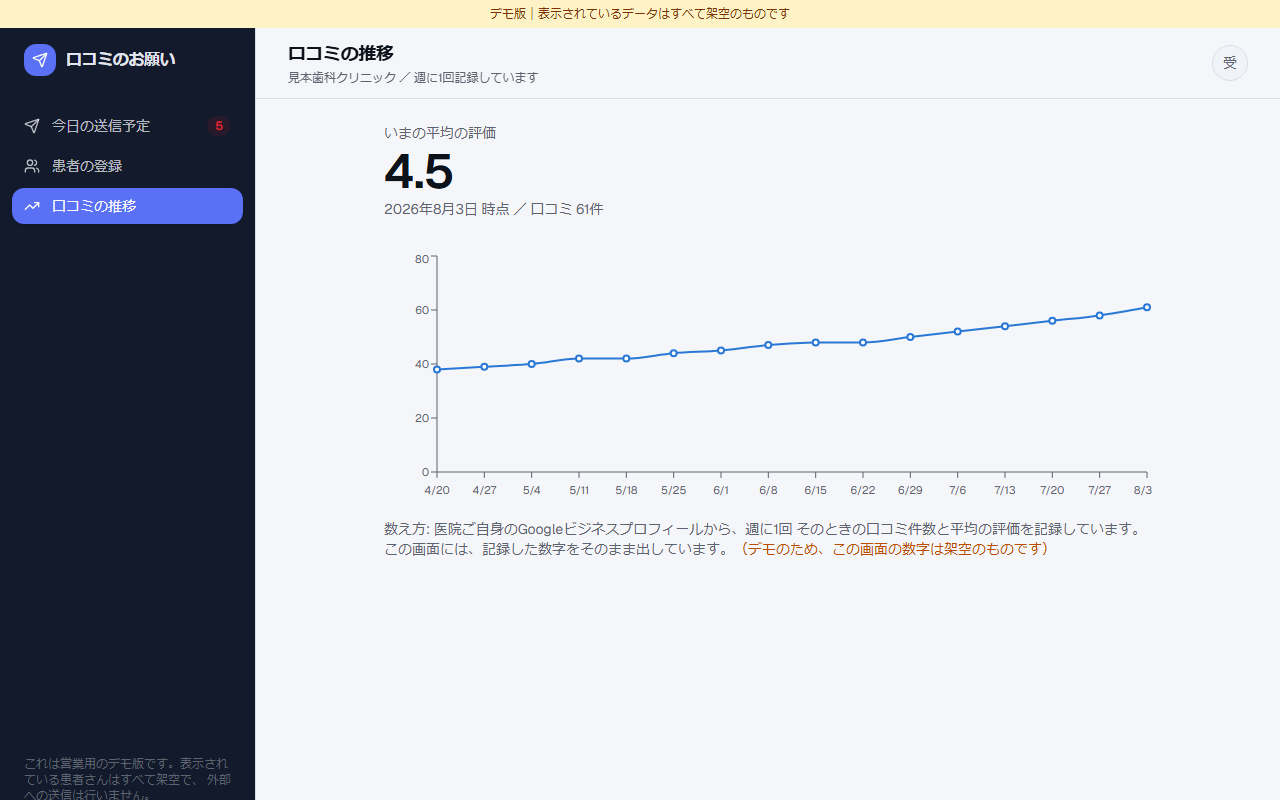This screenshot has height=800, width=1280.
Task: Click the chart data point for 7/6
Action: click(958, 331)
